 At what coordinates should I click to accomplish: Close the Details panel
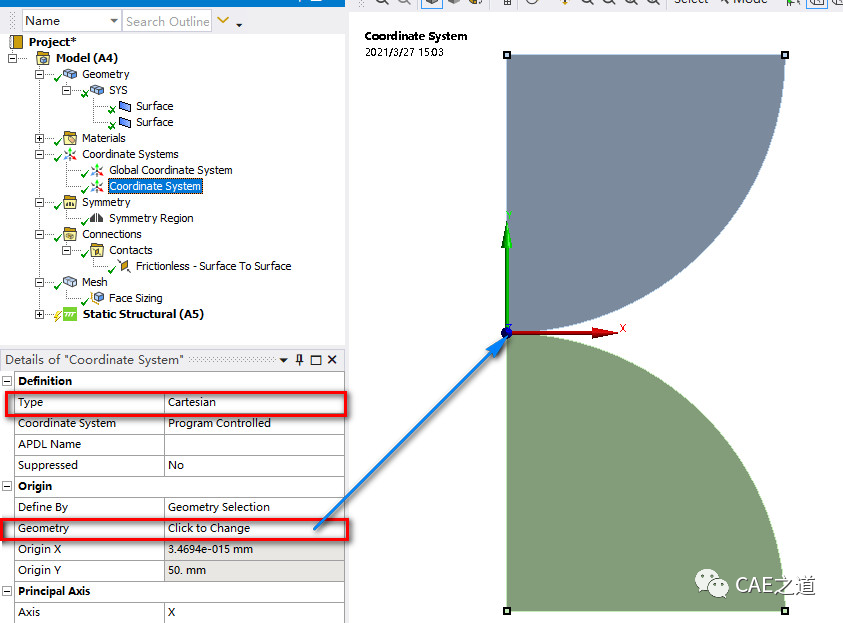tap(332, 360)
